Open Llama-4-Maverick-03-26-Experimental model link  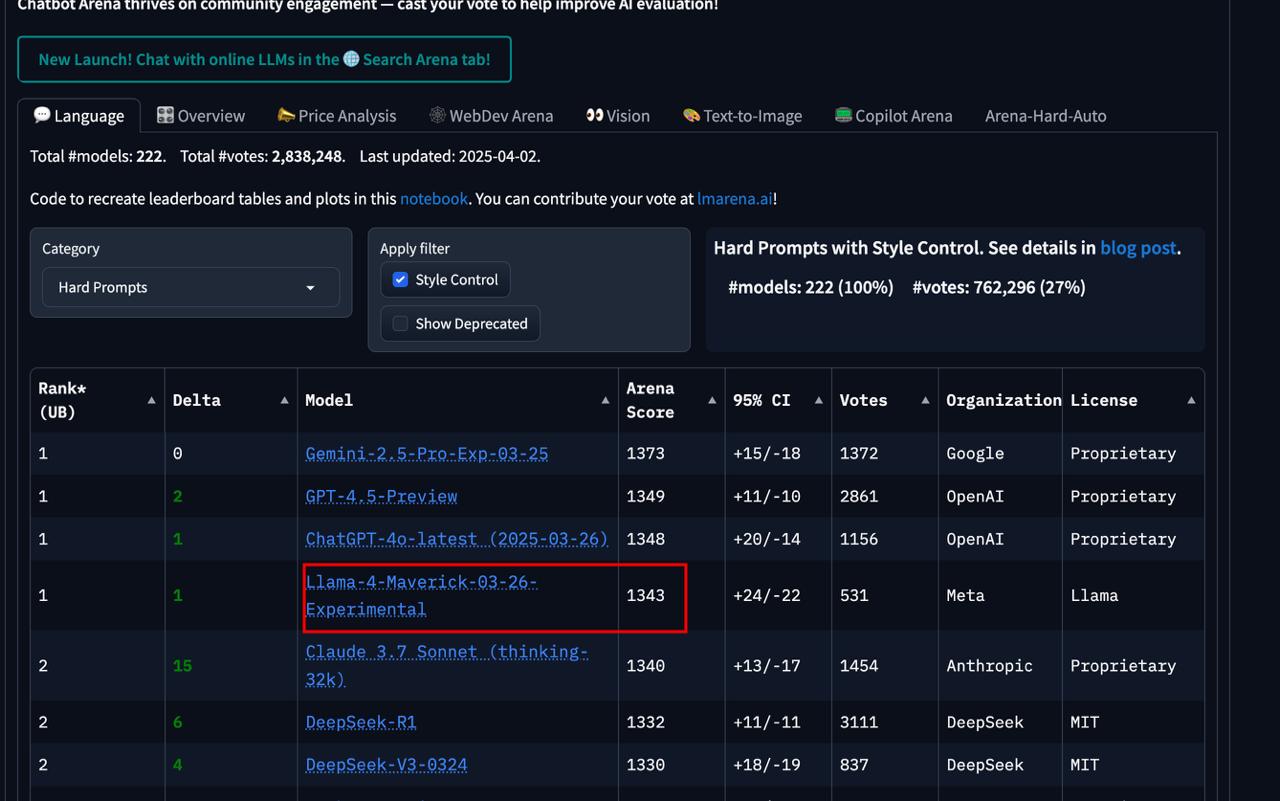point(421,595)
